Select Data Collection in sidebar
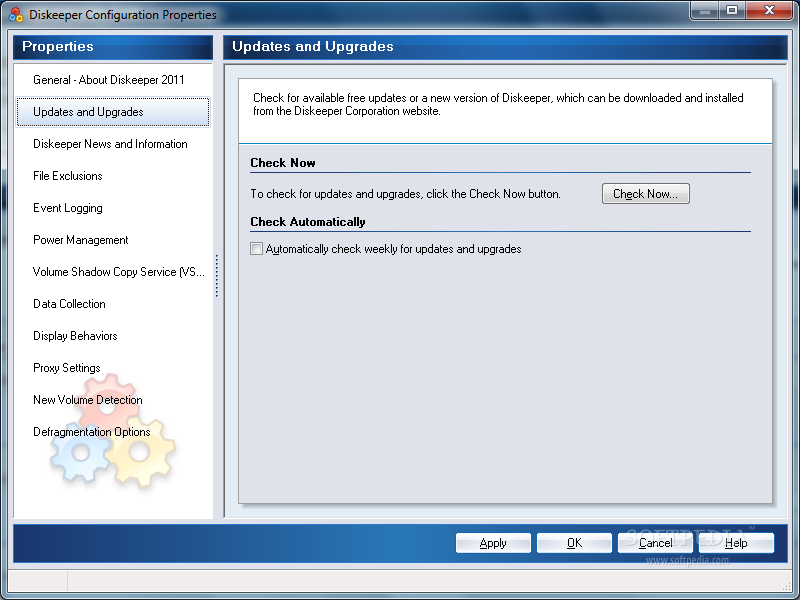Screen dimensions: 800x600 (x=69, y=304)
